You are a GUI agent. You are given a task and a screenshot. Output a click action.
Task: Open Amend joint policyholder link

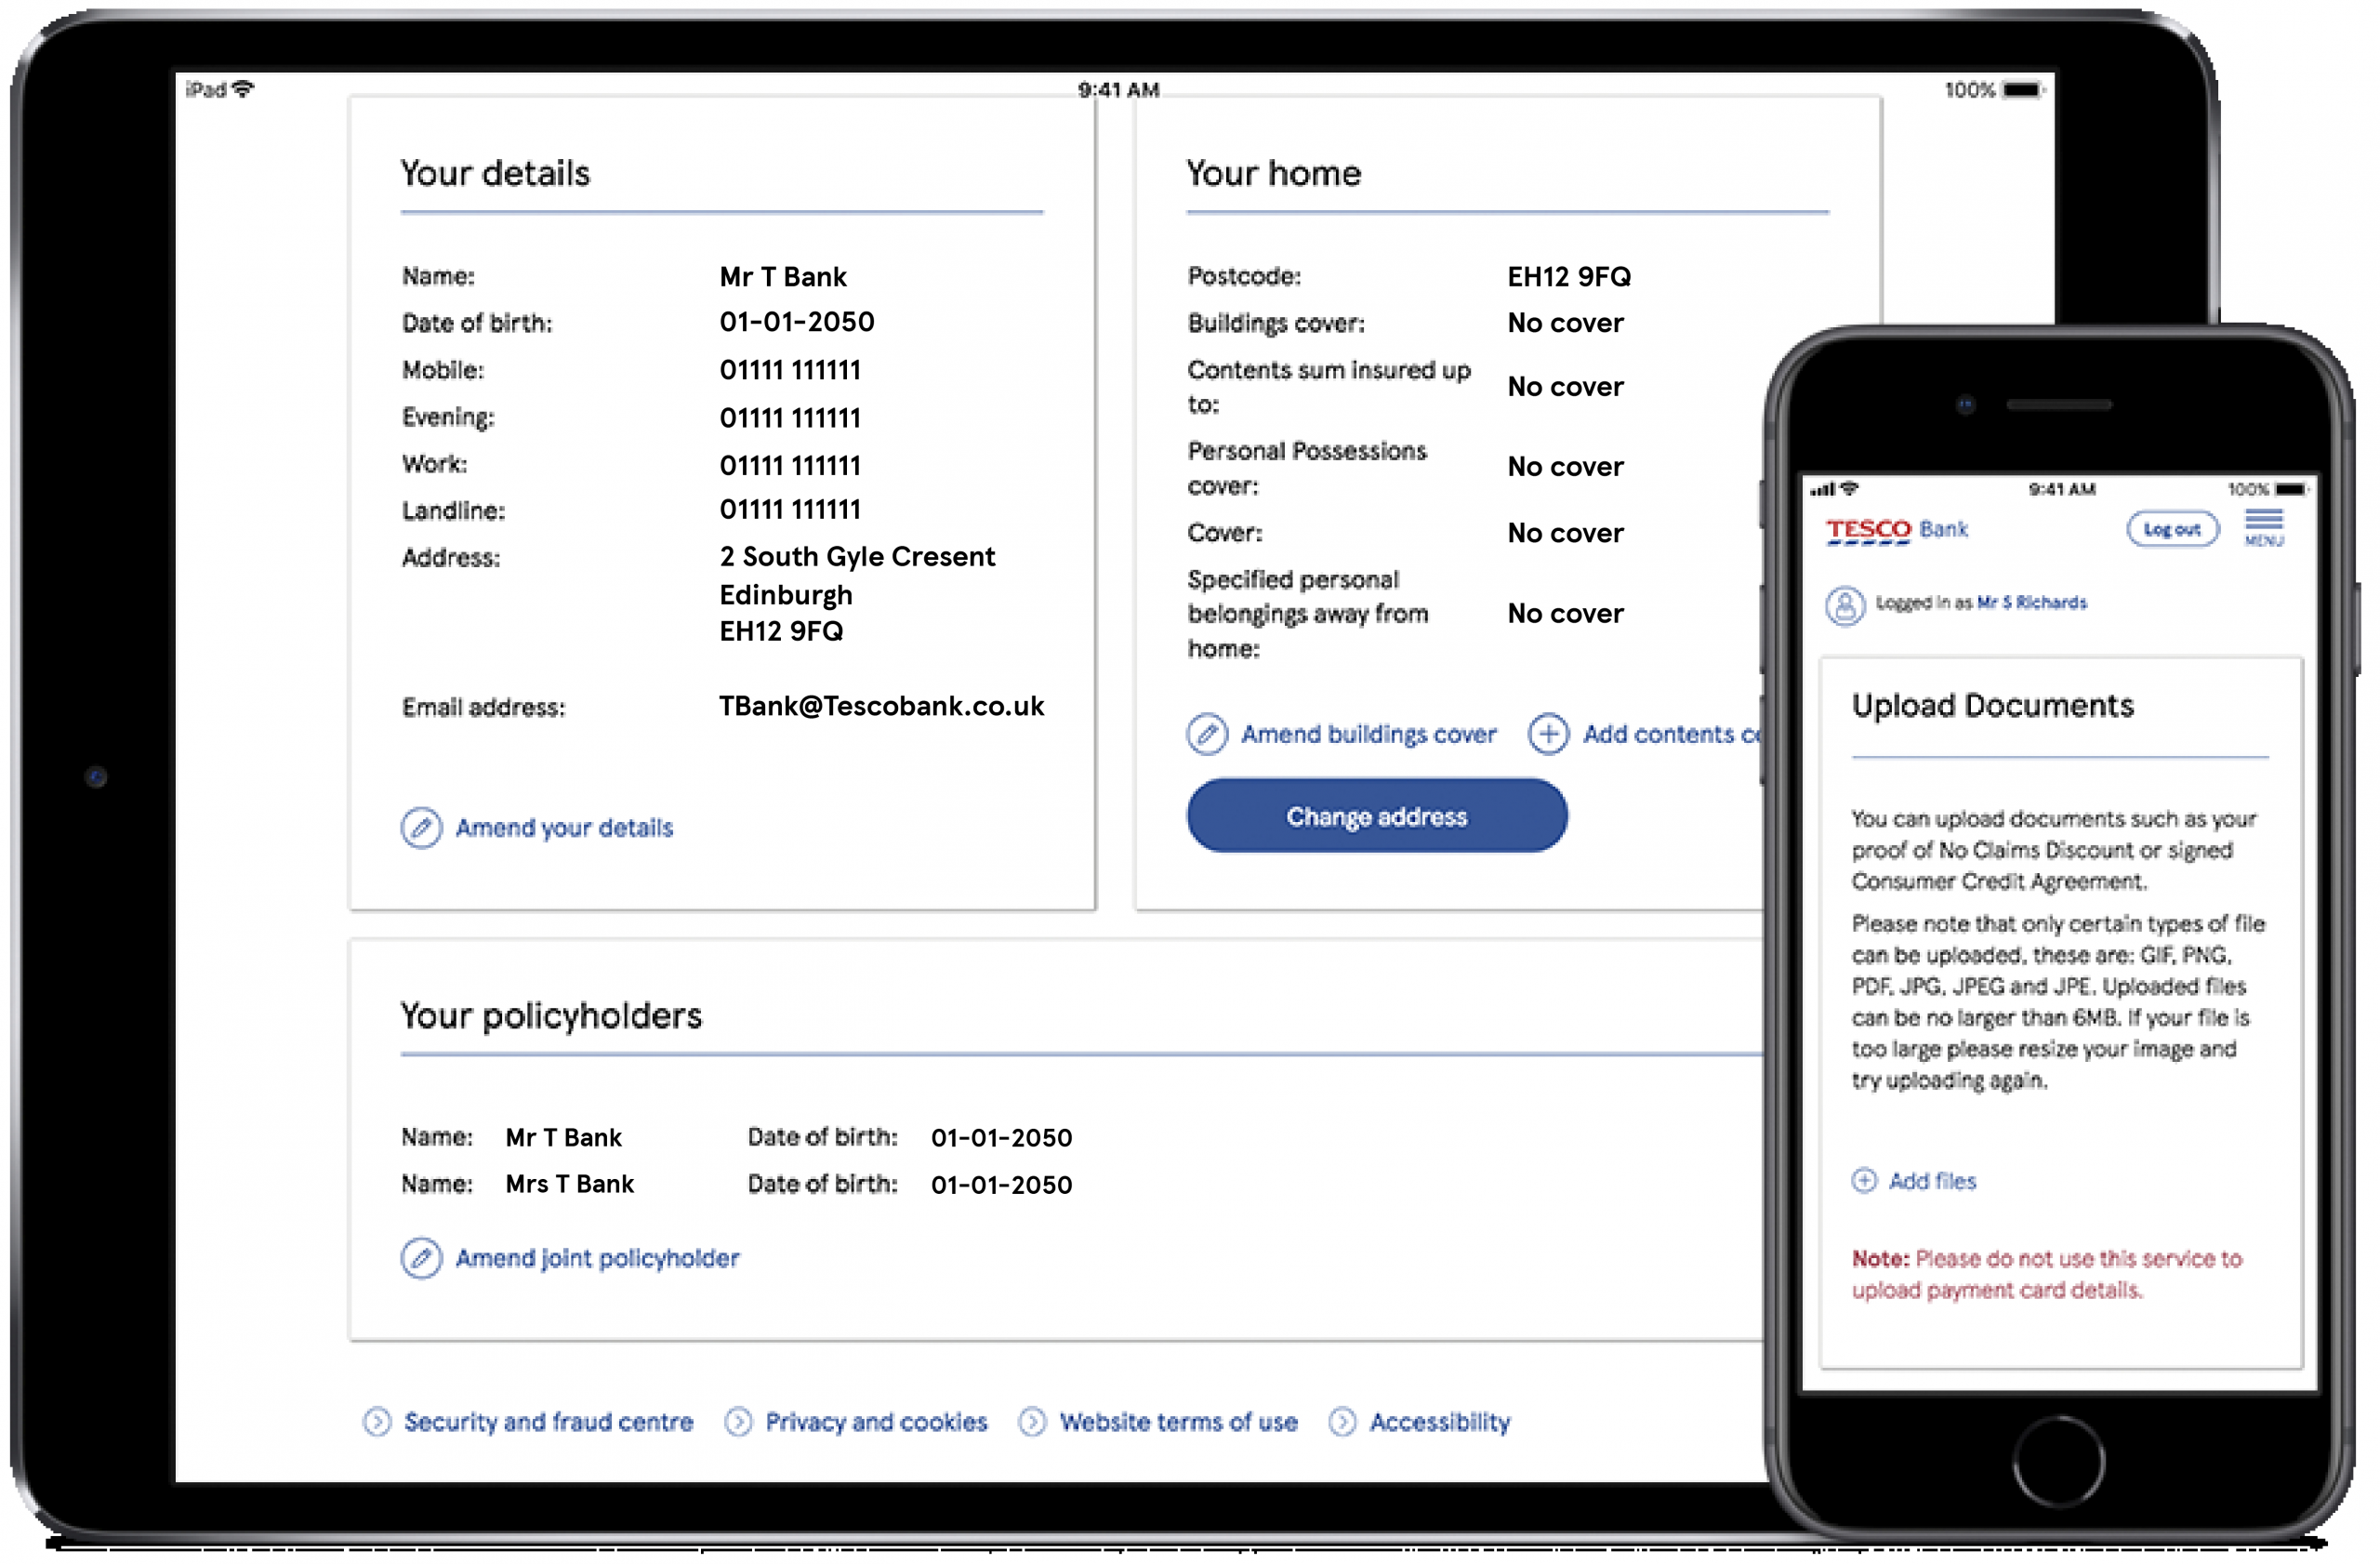(599, 1261)
